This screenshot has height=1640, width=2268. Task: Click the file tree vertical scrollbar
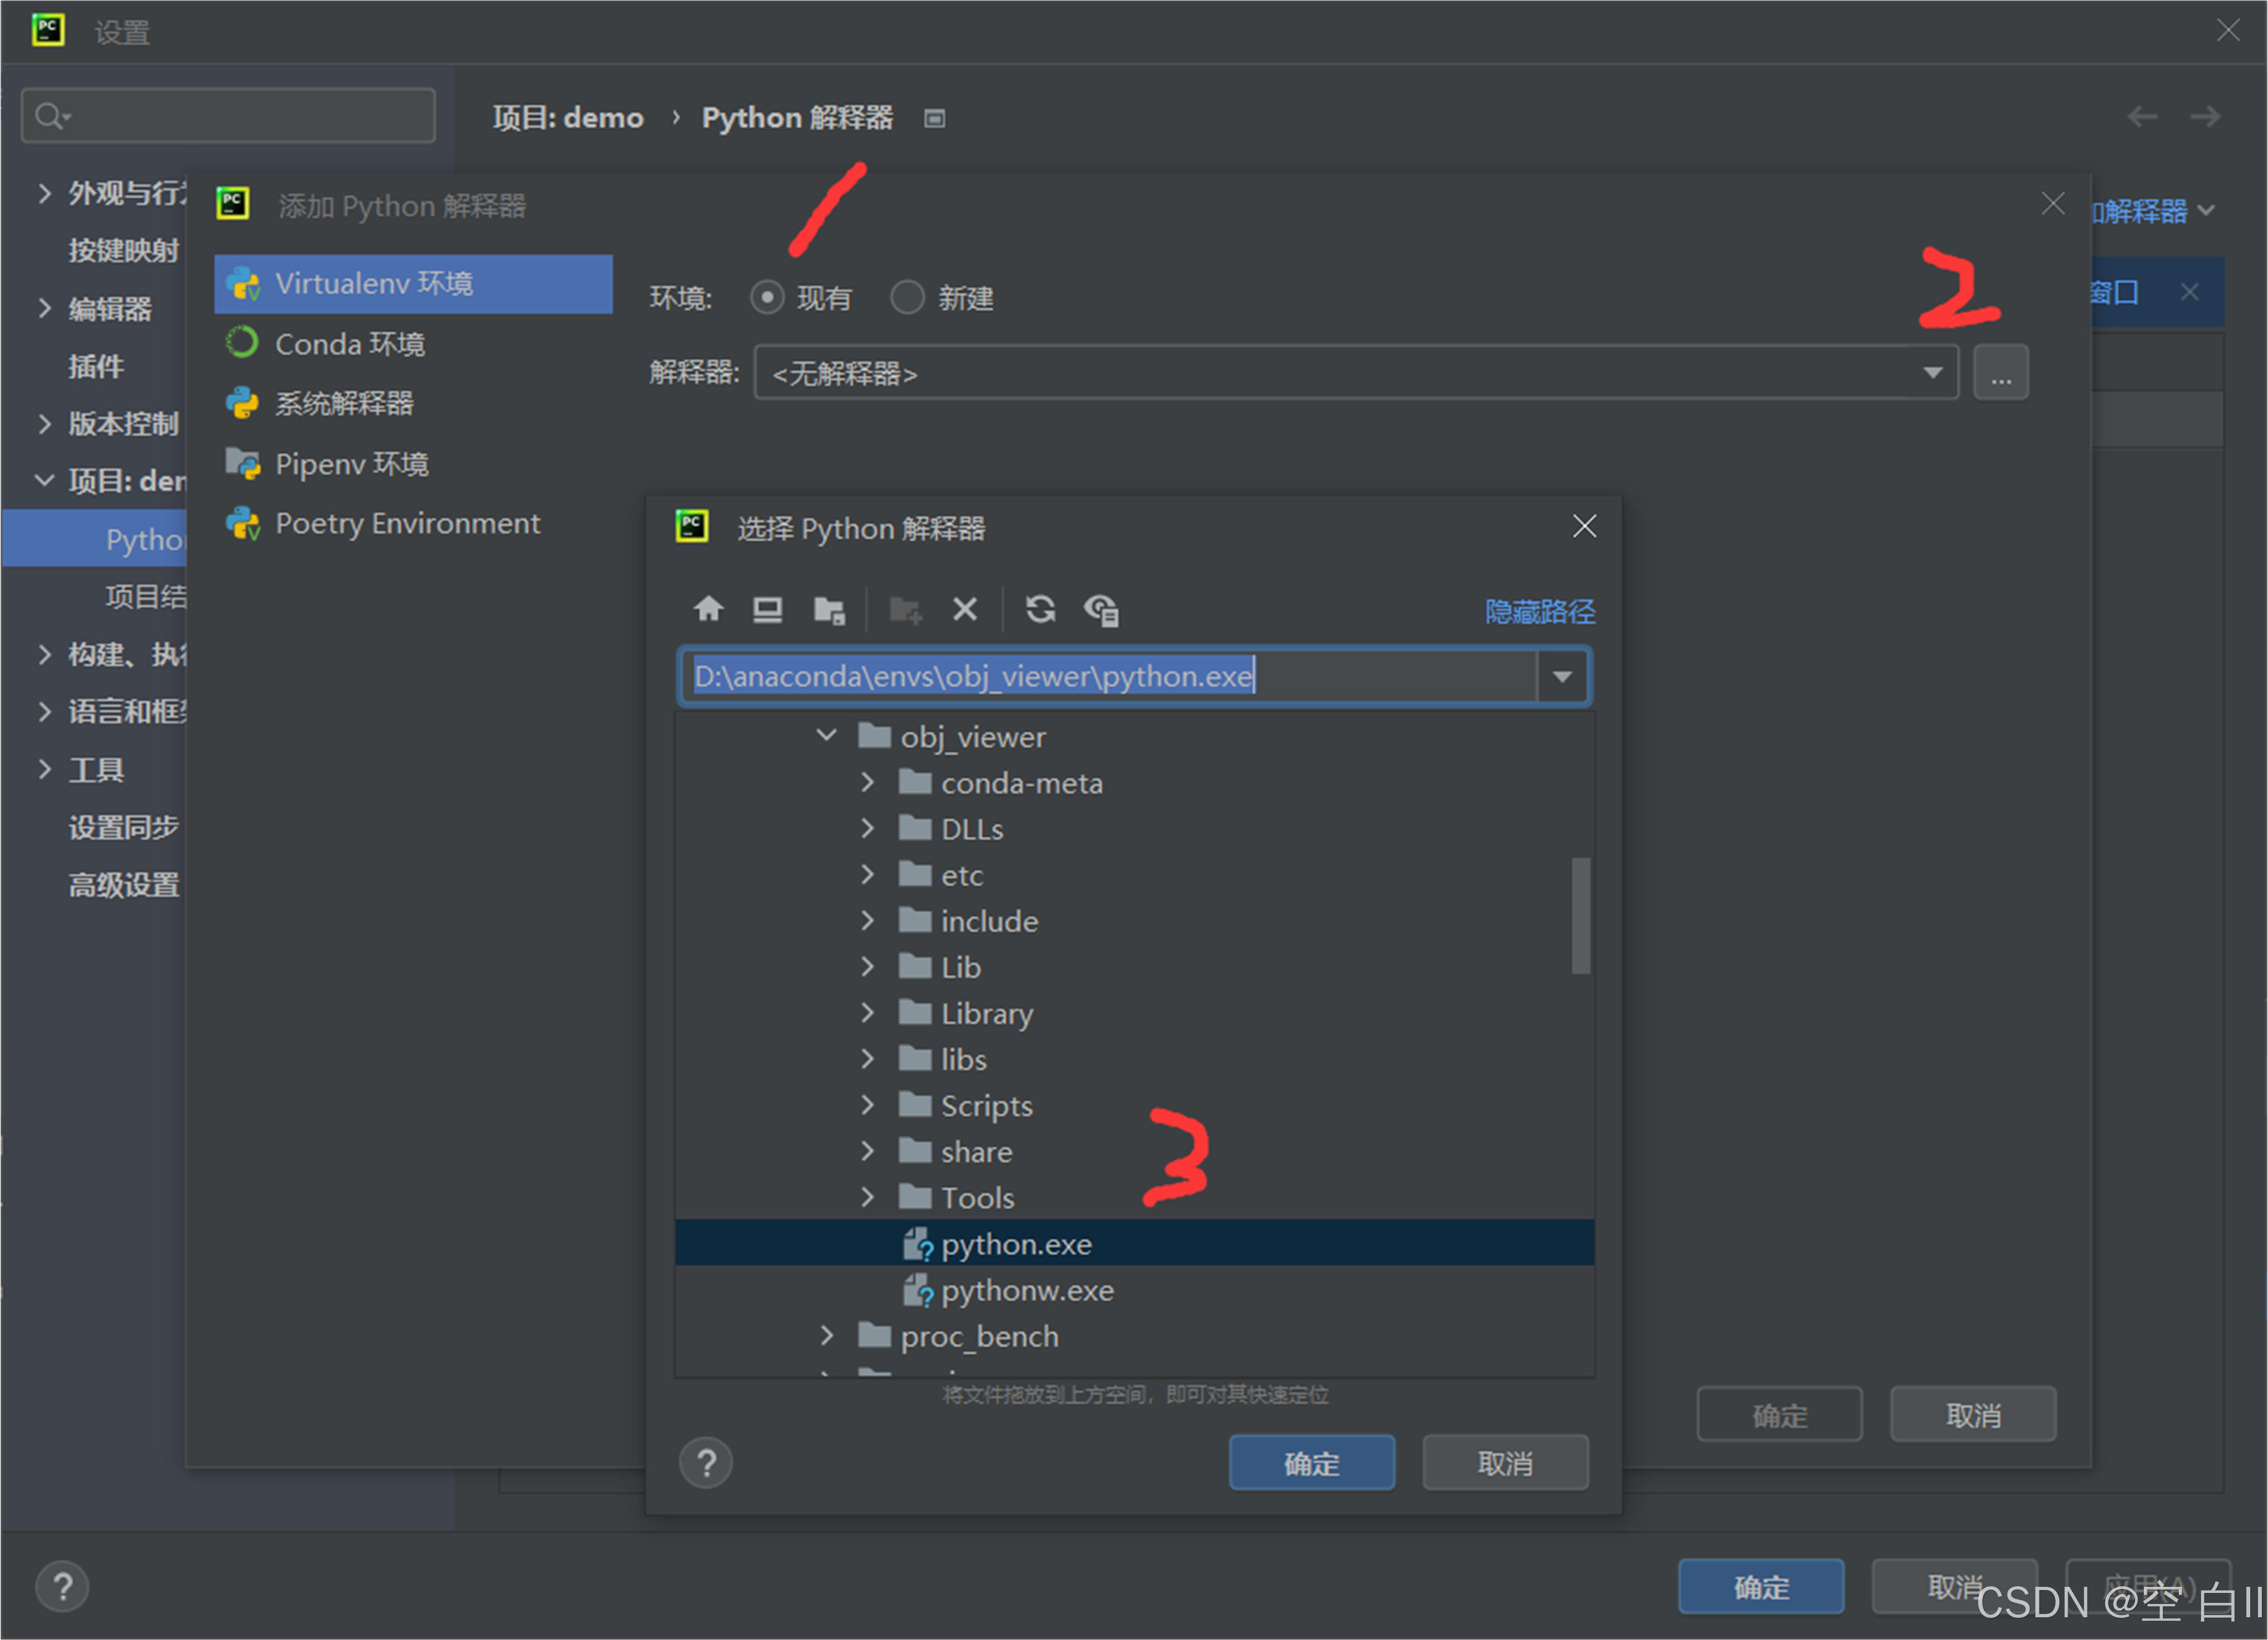pyautogui.click(x=1580, y=914)
